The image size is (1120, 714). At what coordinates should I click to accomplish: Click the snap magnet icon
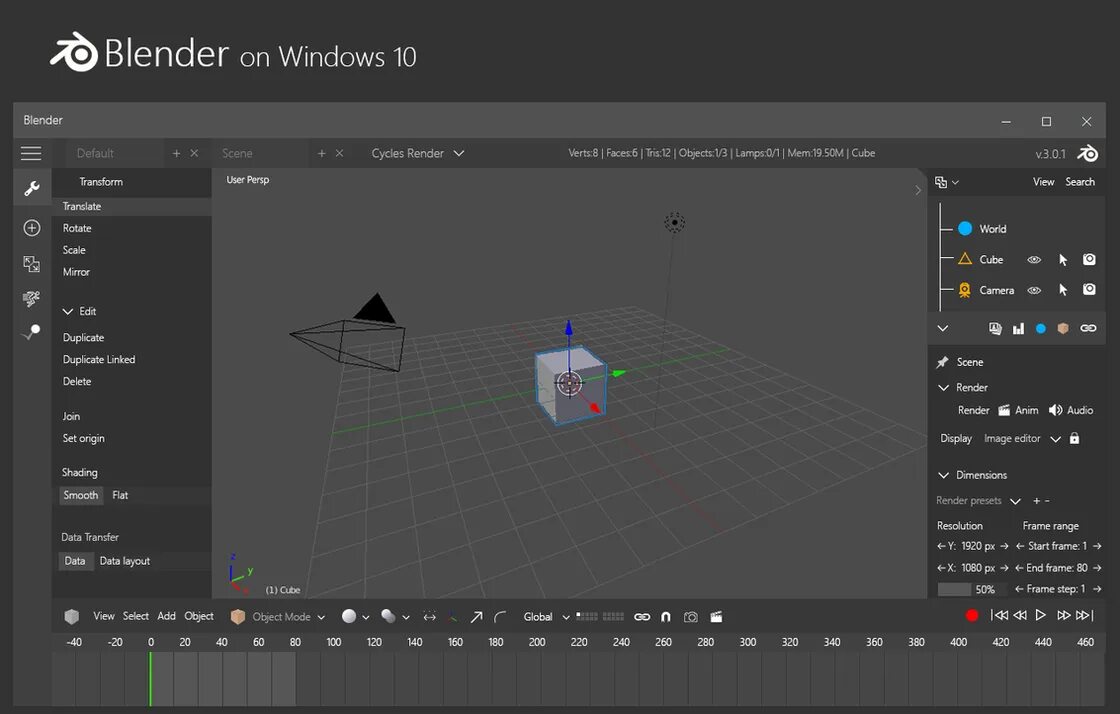point(666,617)
